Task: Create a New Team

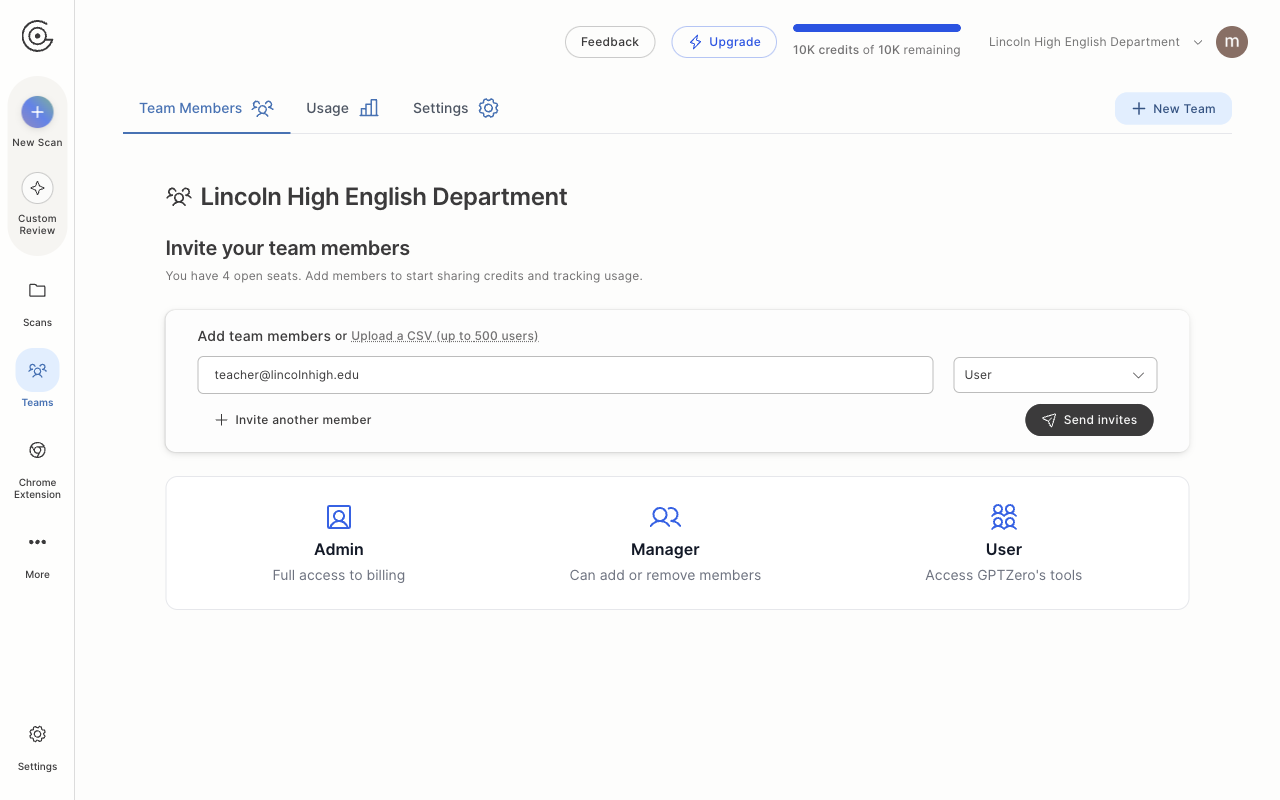Action: pos(1173,109)
